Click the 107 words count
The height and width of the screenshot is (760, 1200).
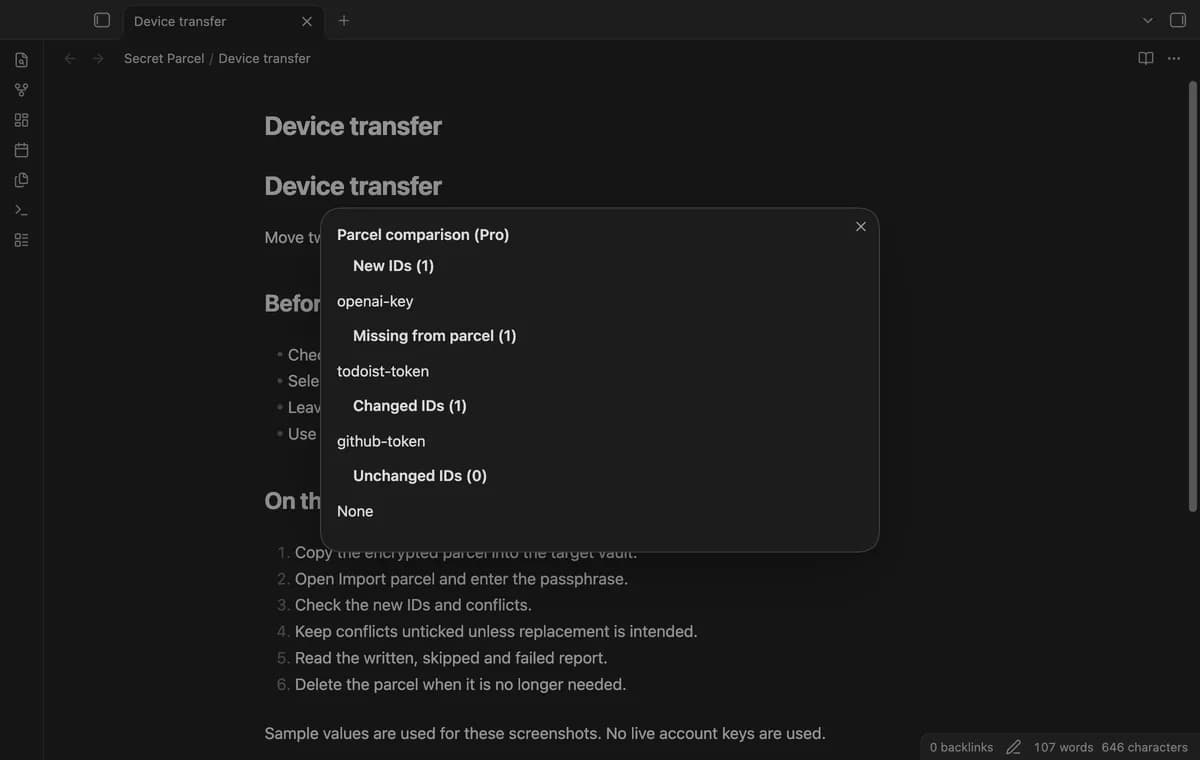coord(1063,747)
